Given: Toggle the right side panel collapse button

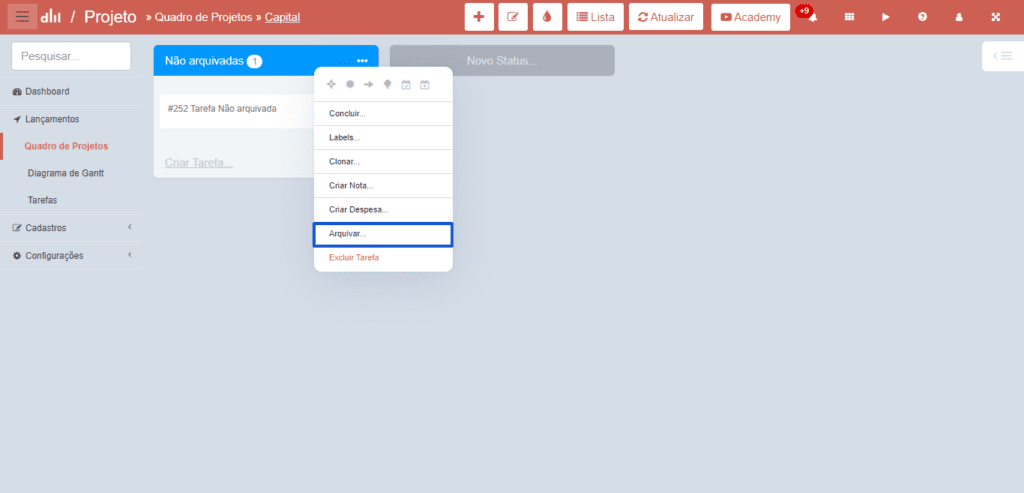Looking at the screenshot, I should 1002,56.
